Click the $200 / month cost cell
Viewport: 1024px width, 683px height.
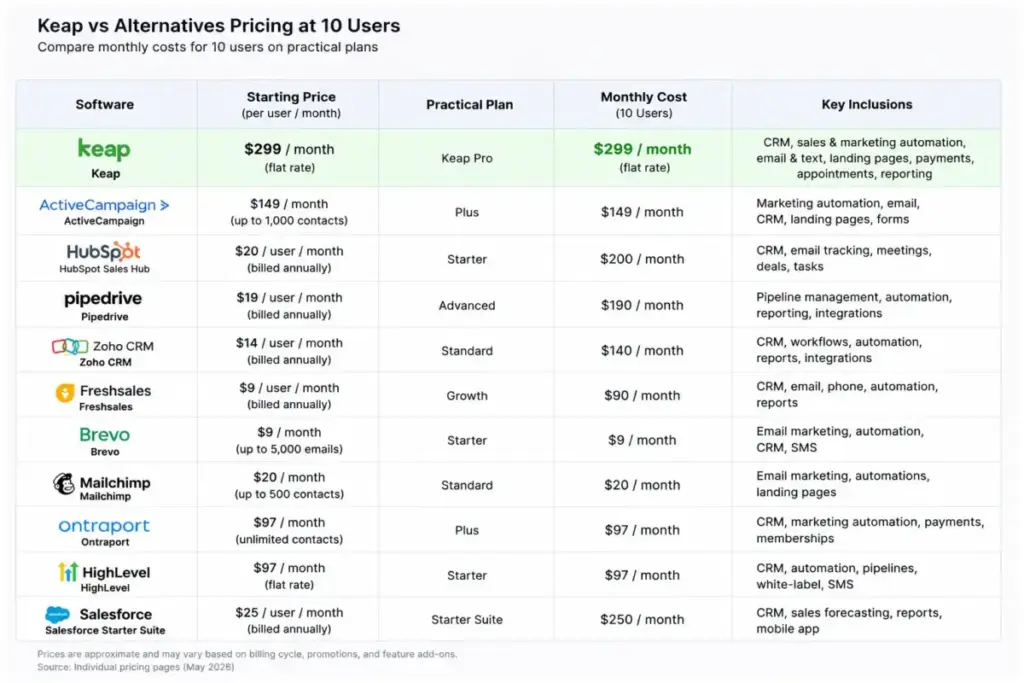click(642, 259)
